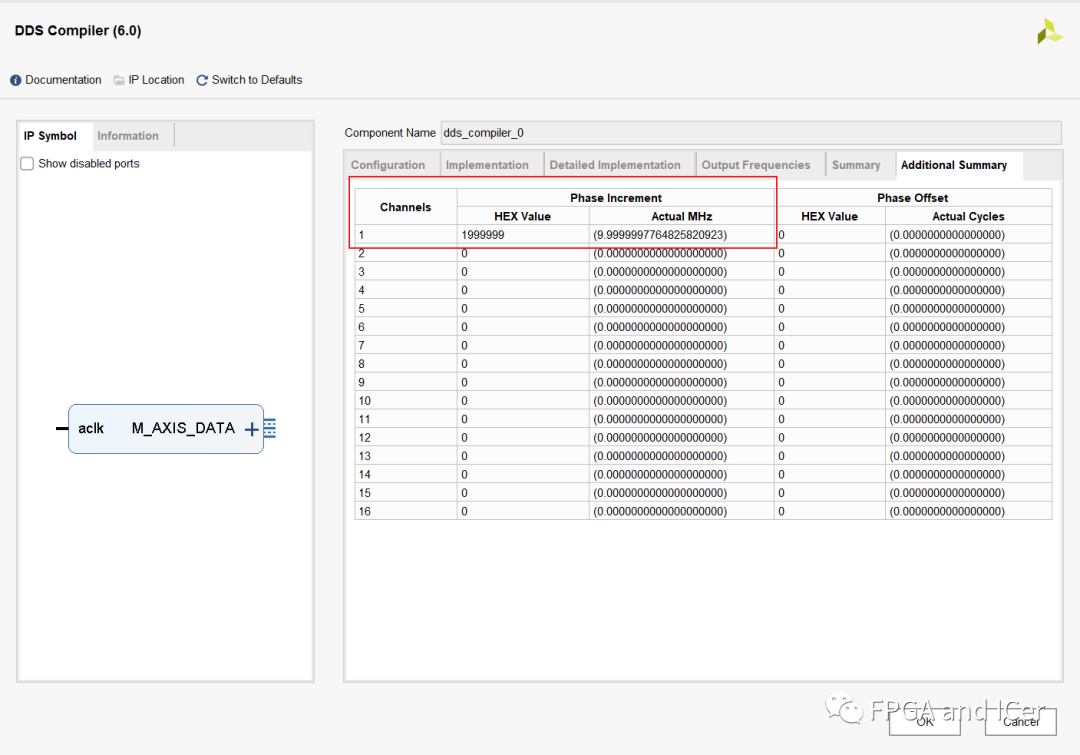Switch to the Configuration tab

coord(388,165)
